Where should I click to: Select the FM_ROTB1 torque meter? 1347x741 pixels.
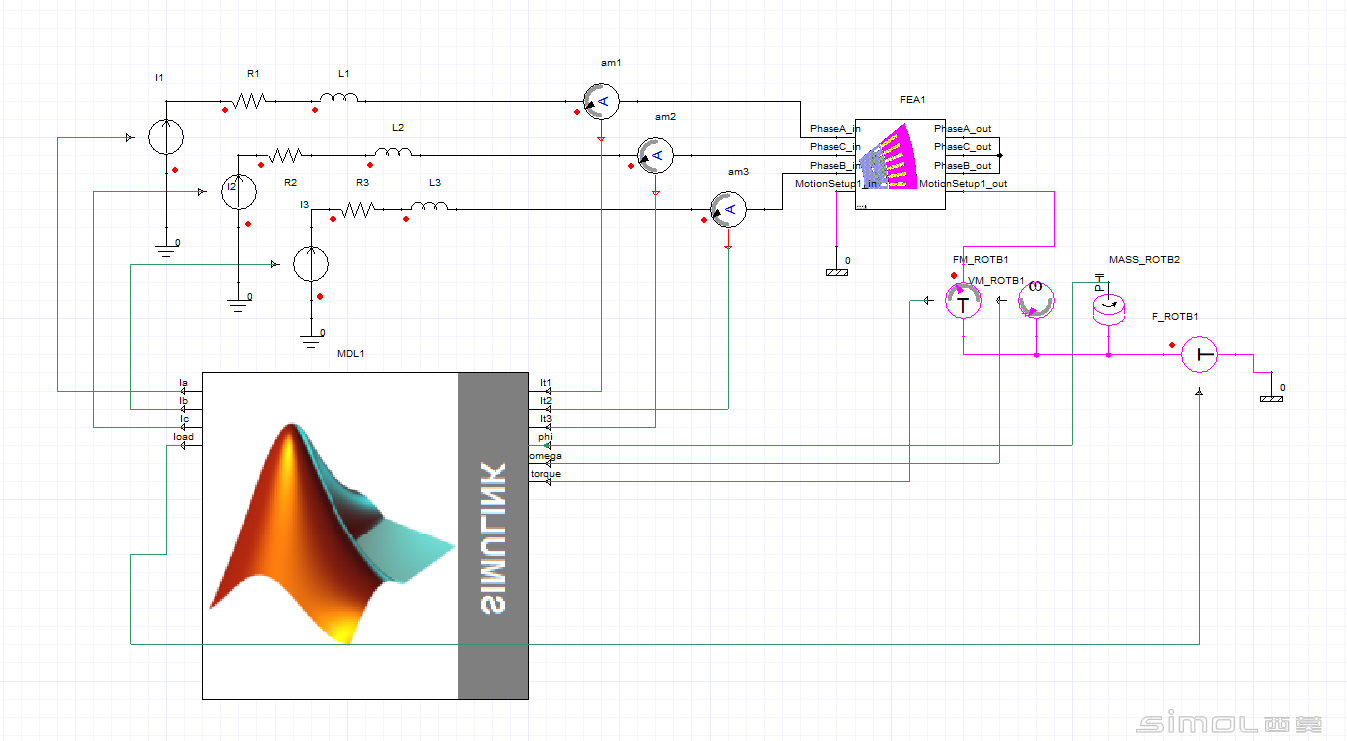(x=963, y=302)
